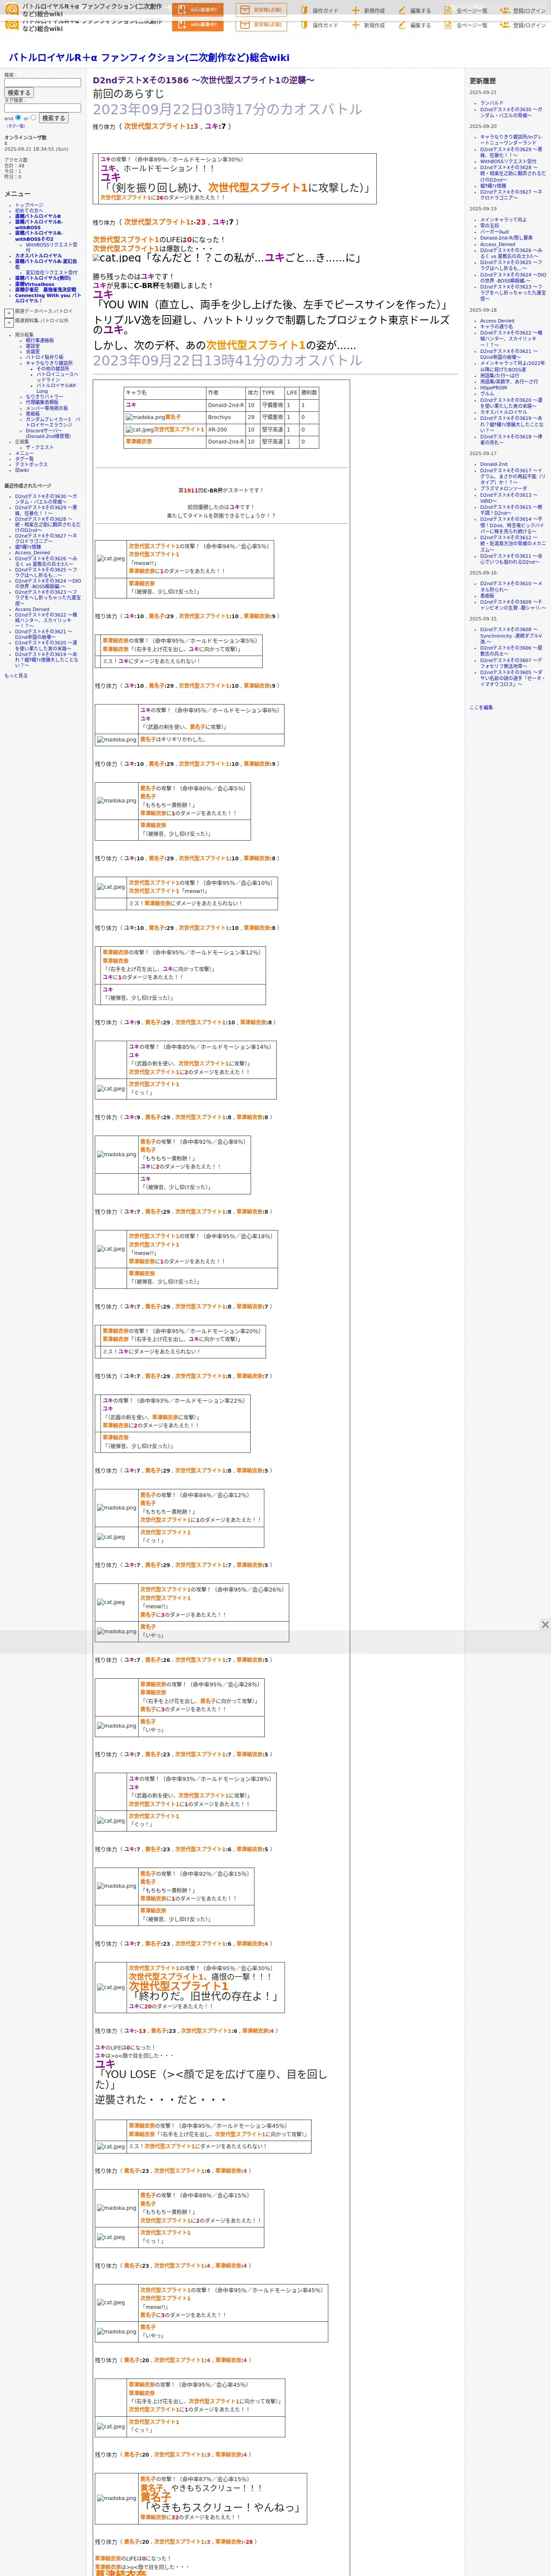Open バトロイニュースヘッドライン link
Image resolution: width=551 pixels, height=2576 pixels.
coord(57,377)
